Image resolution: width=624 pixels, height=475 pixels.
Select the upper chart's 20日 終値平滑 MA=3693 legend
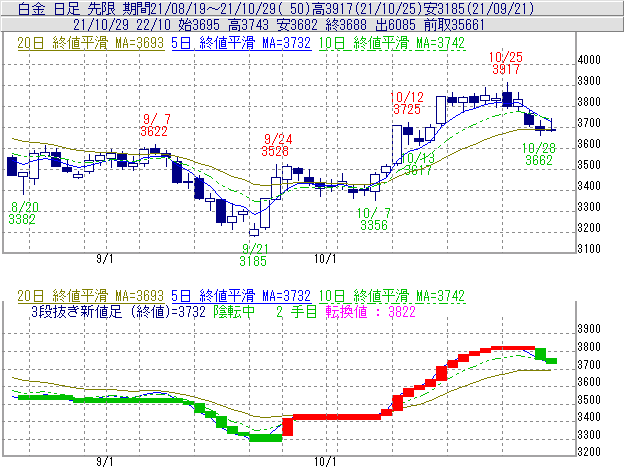pyautogui.click(x=90, y=43)
